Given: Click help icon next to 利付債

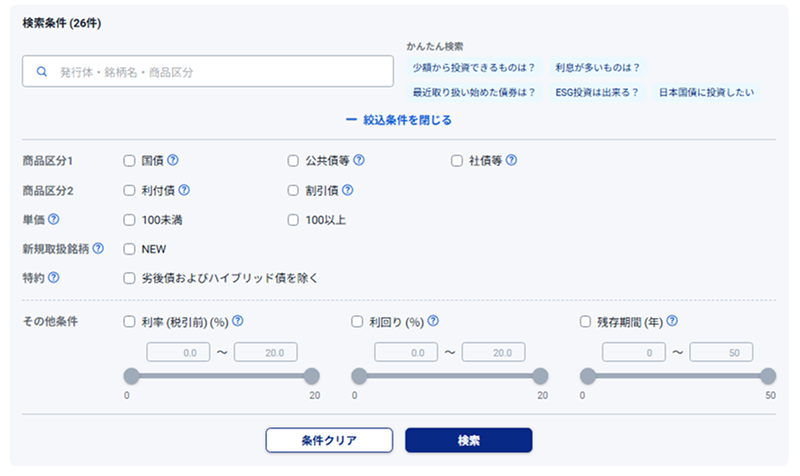Looking at the screenshot, I should tap(184, 190).
